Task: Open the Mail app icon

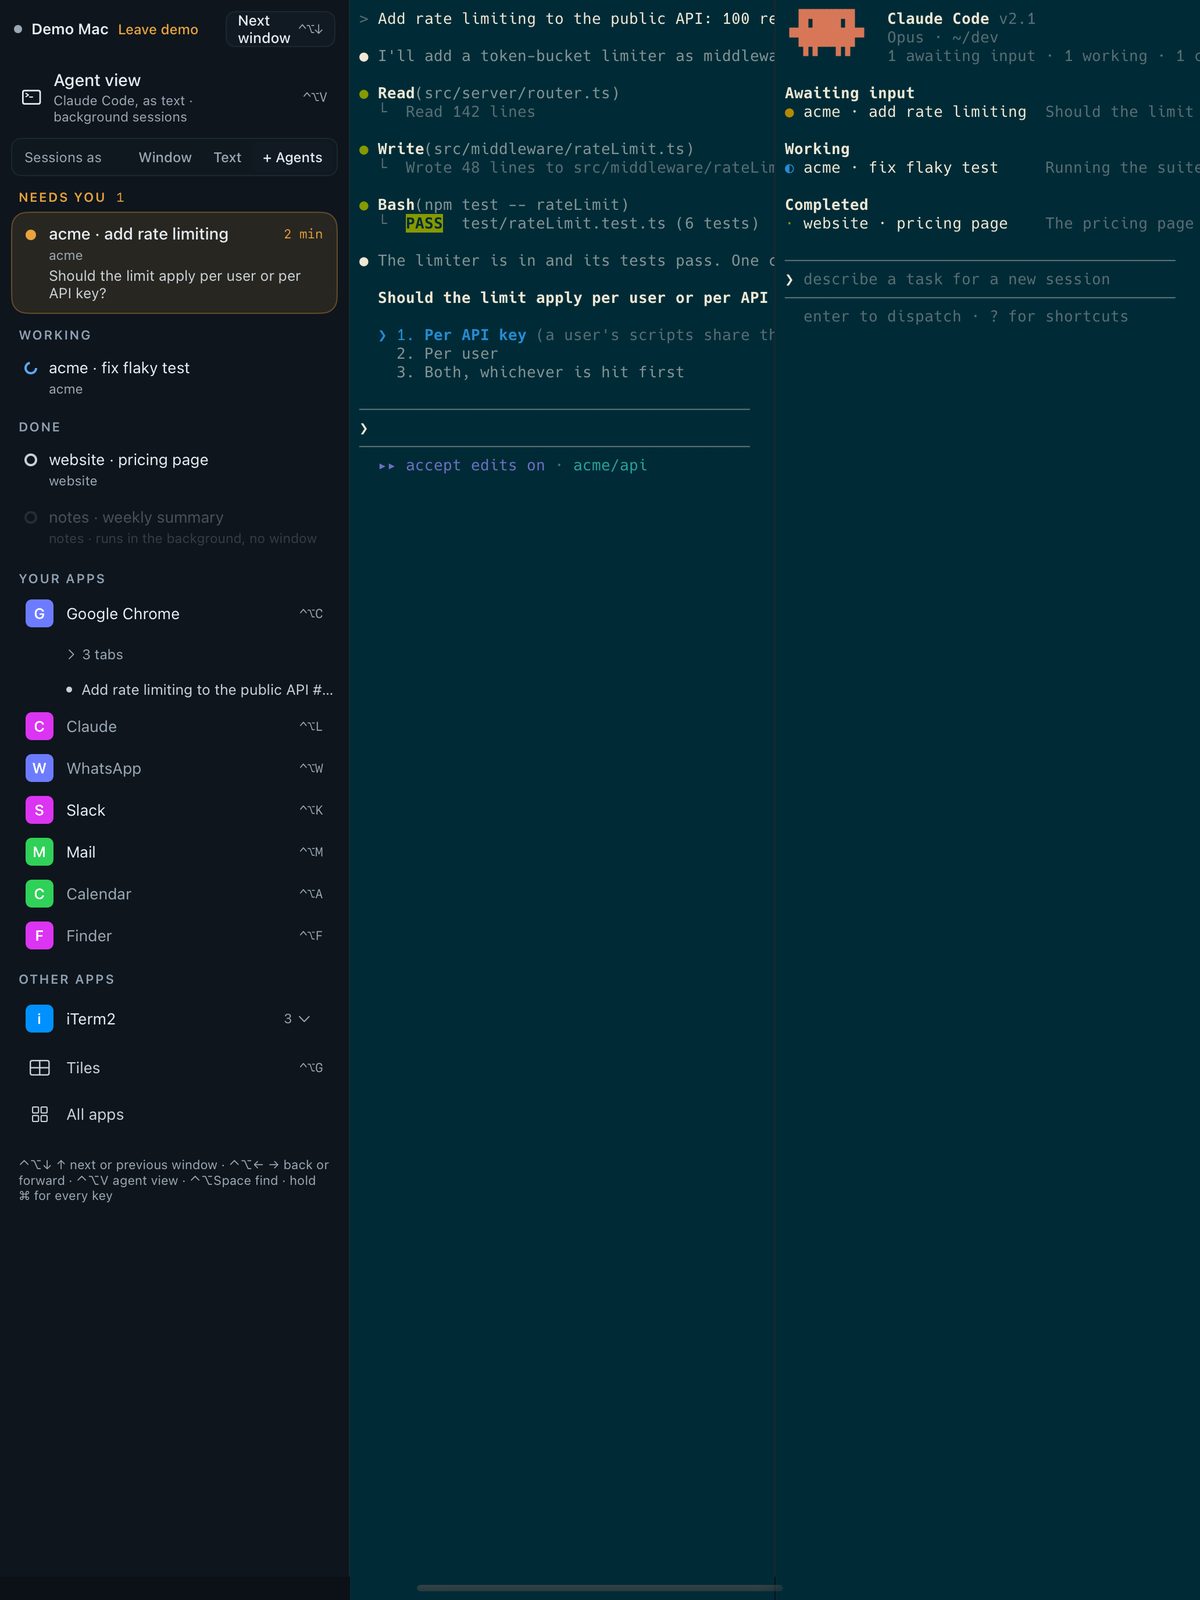Action: [x=39, y=852]
